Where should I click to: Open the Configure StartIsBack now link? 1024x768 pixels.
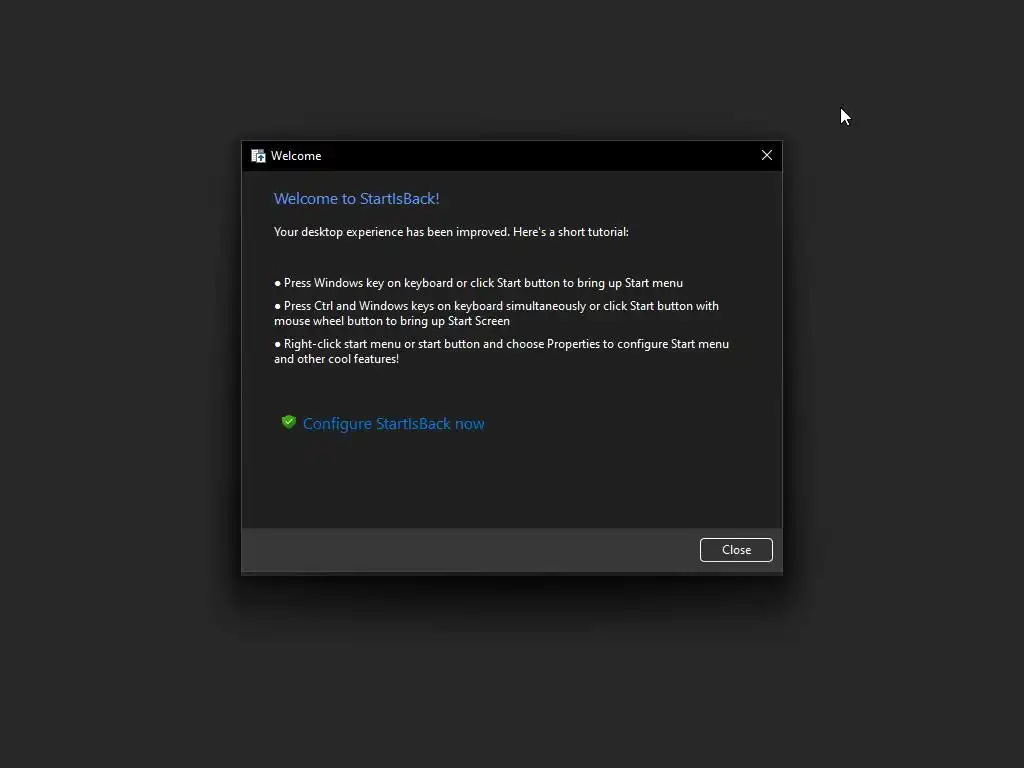click(x=393, y=424)
